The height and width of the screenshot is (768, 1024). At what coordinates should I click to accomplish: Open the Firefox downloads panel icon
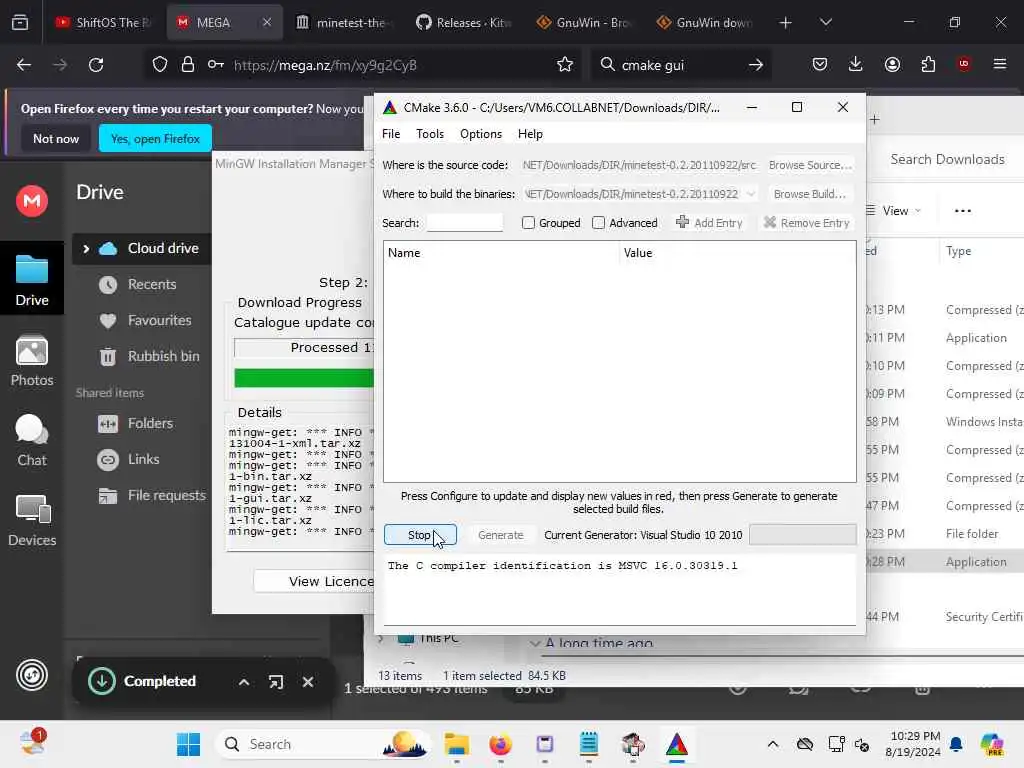point(856,64)
